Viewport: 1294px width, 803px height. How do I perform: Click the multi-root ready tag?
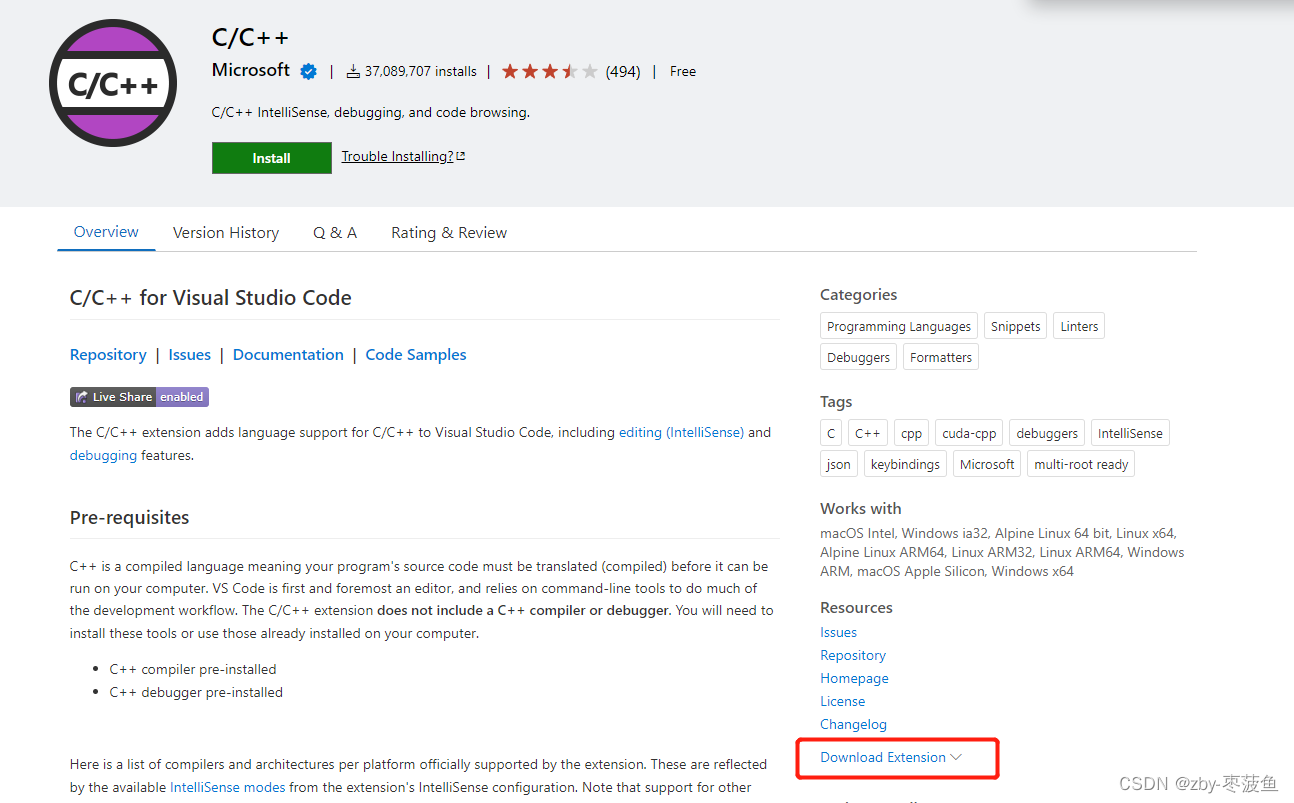point(1081,464)
